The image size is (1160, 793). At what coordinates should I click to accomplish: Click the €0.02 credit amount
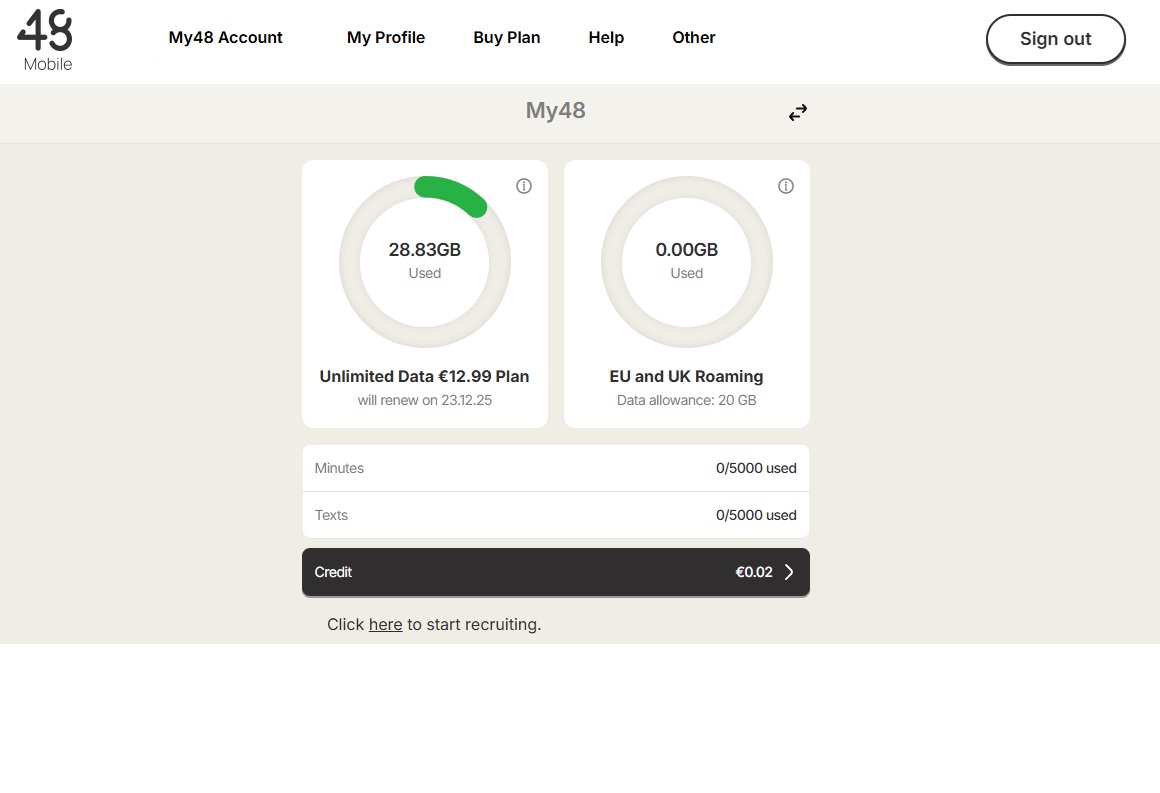[754, 572]
